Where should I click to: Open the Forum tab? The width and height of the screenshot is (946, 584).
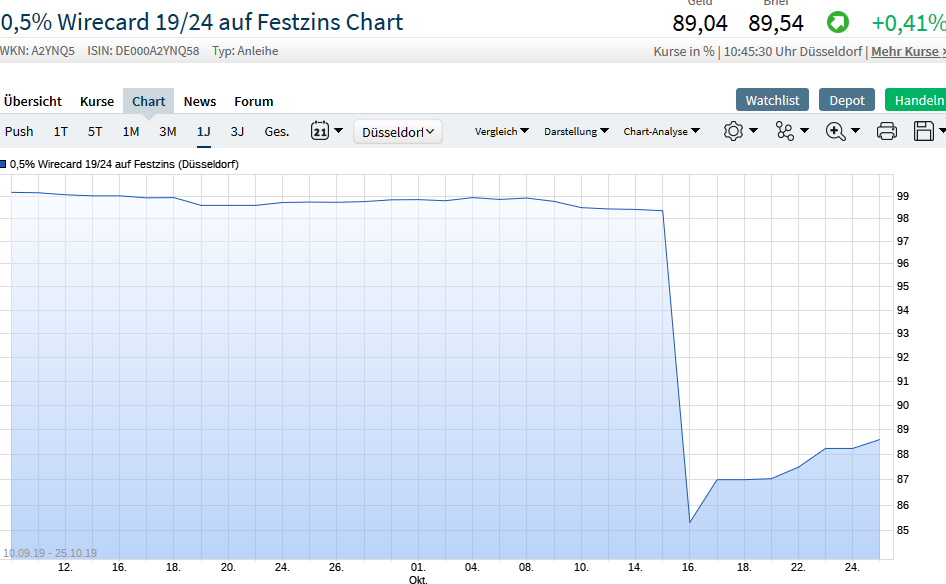[253, 101]
